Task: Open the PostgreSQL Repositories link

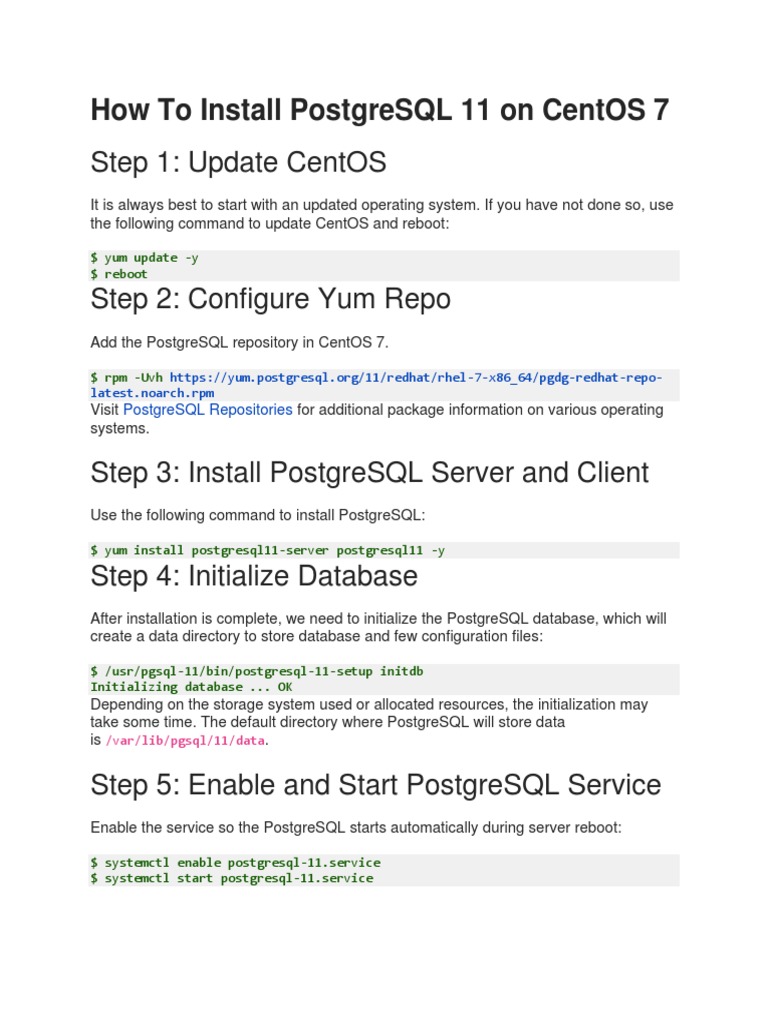Action: pyautogui.click(x=208, y=410)
